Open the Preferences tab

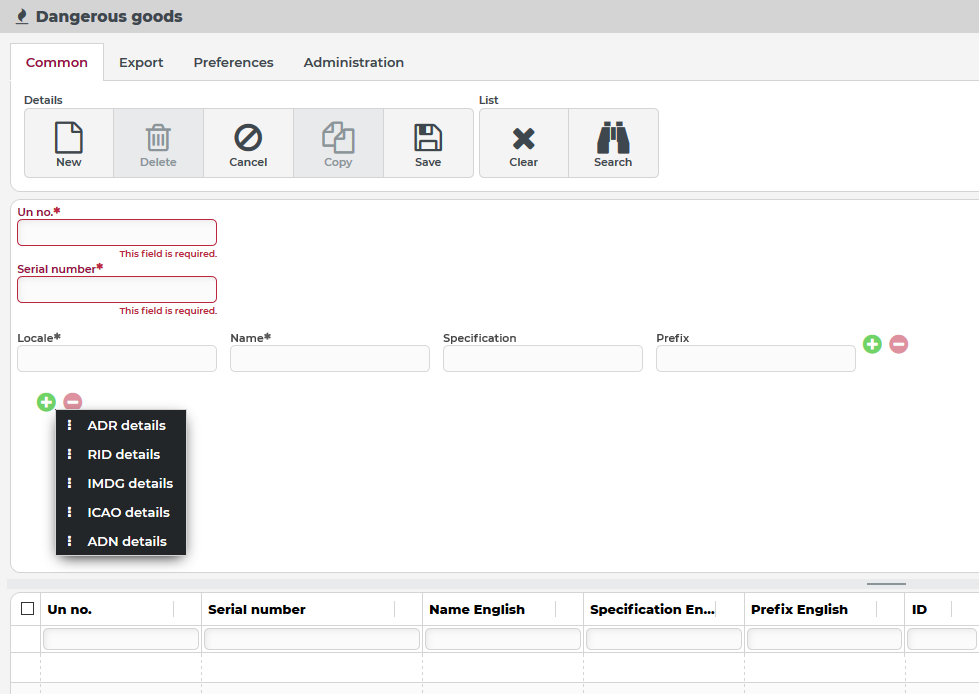tap(234, 62)
